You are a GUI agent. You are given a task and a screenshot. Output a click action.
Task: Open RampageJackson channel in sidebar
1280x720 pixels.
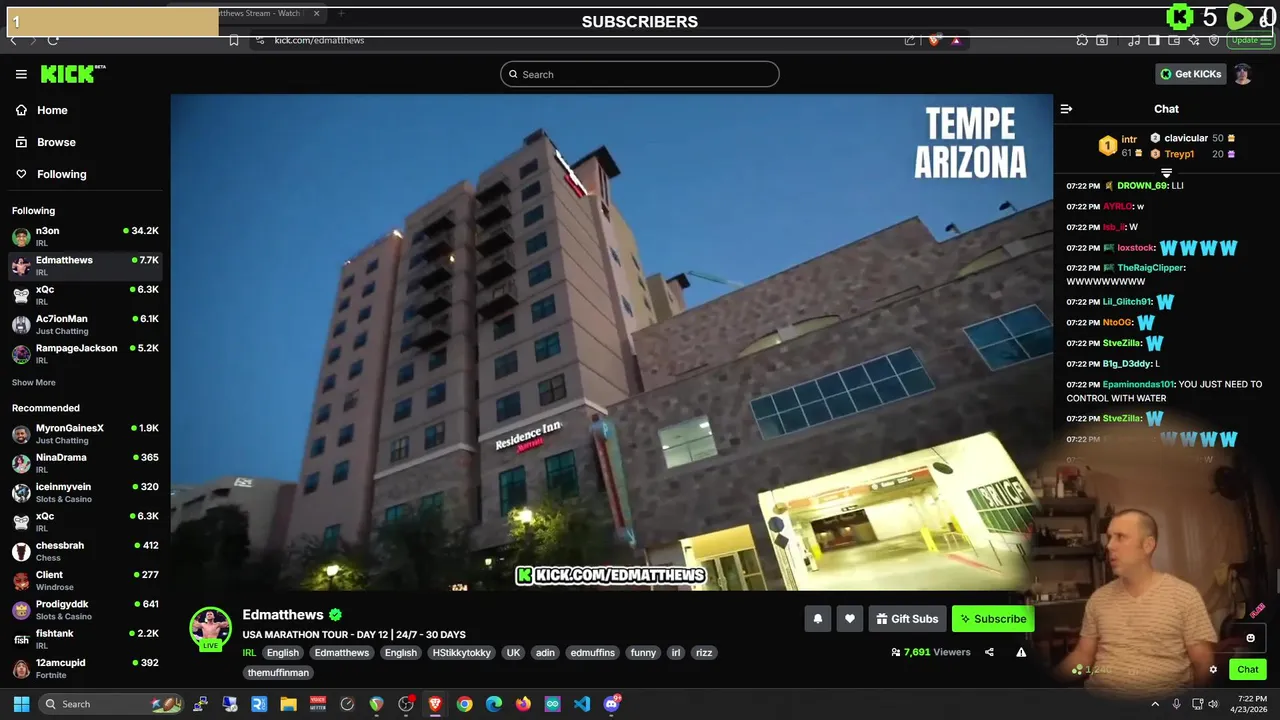(x=85, y=353)
